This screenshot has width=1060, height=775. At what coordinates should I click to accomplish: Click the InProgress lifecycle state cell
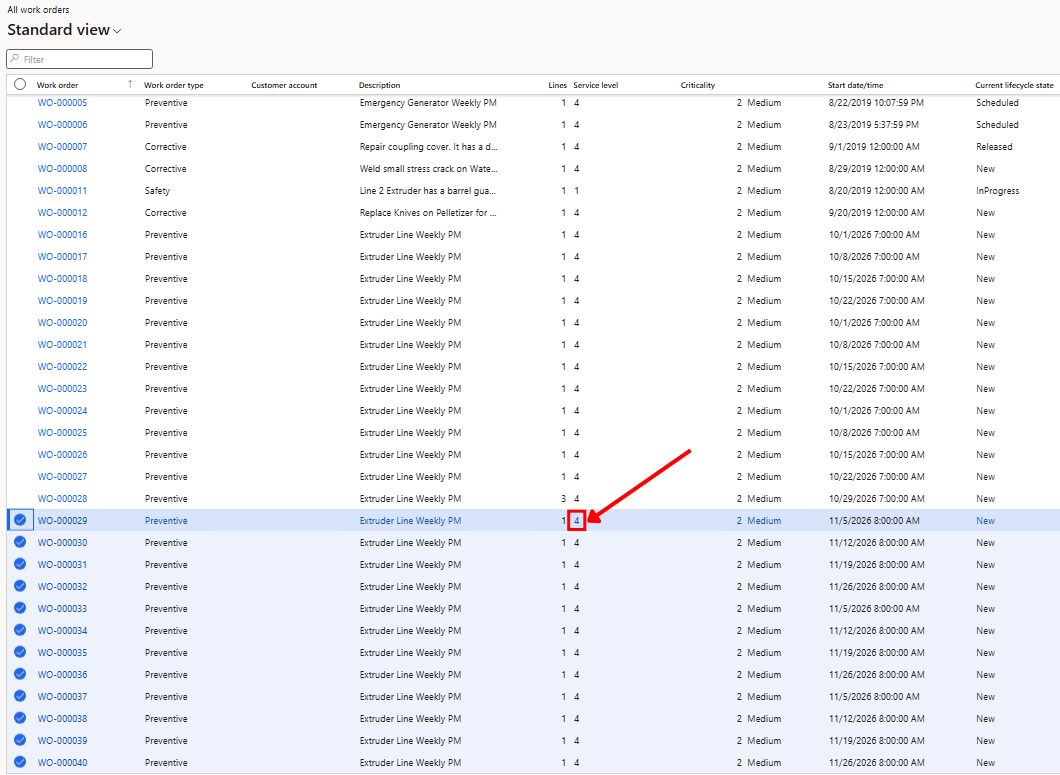click(998, 191)
